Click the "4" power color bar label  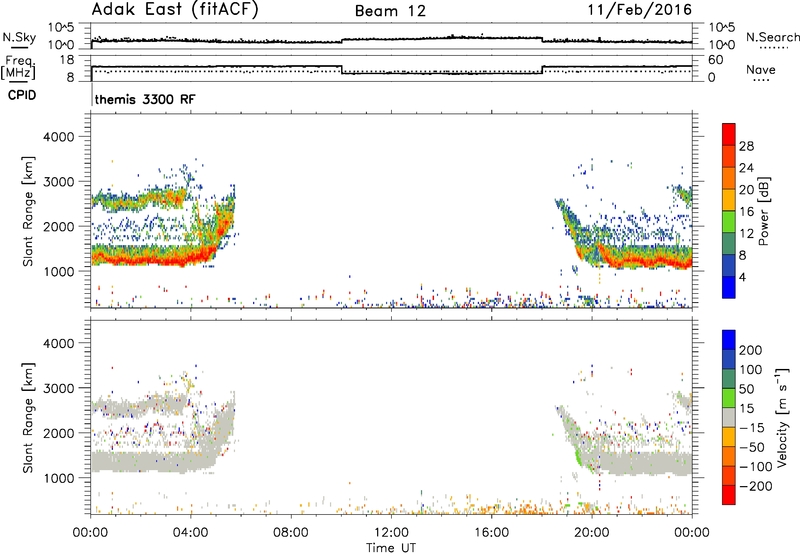[742, 277]
